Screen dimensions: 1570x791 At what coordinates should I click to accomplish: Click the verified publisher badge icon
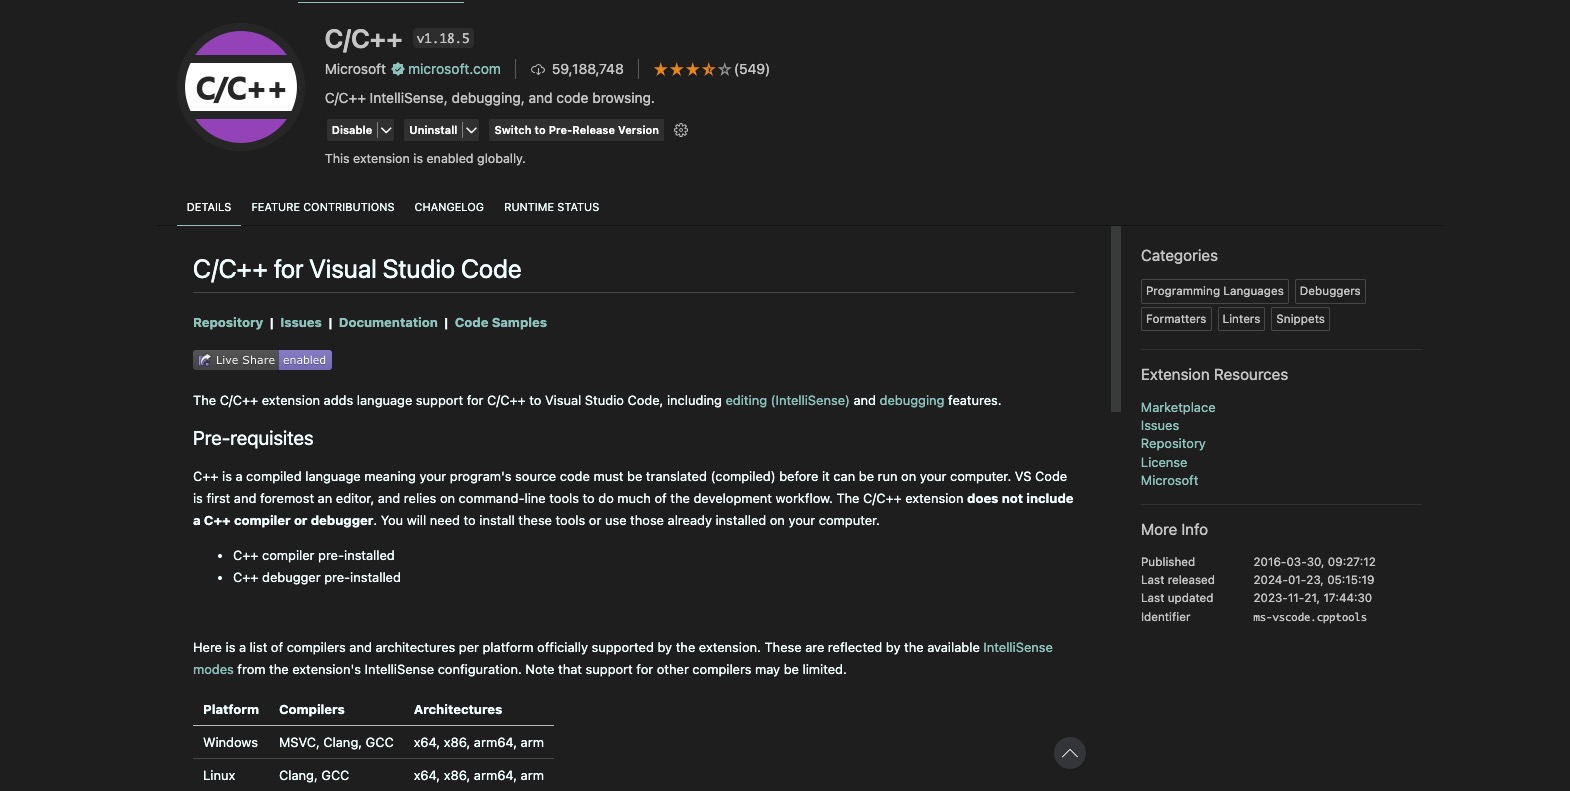[x=398, y=69]
